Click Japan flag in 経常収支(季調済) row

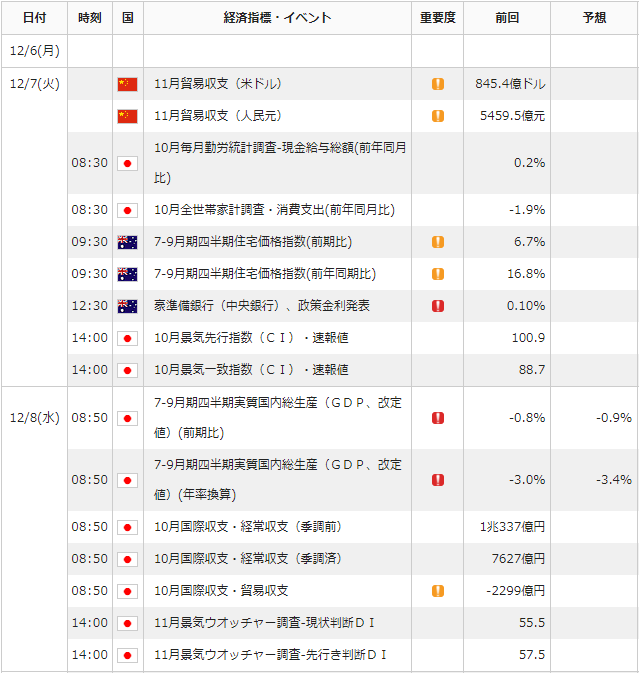click(x=127, y=559)
